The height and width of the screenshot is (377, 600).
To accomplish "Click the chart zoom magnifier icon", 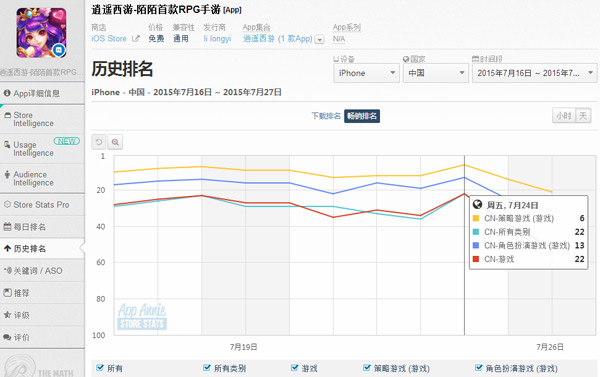I will pos(115,142).
